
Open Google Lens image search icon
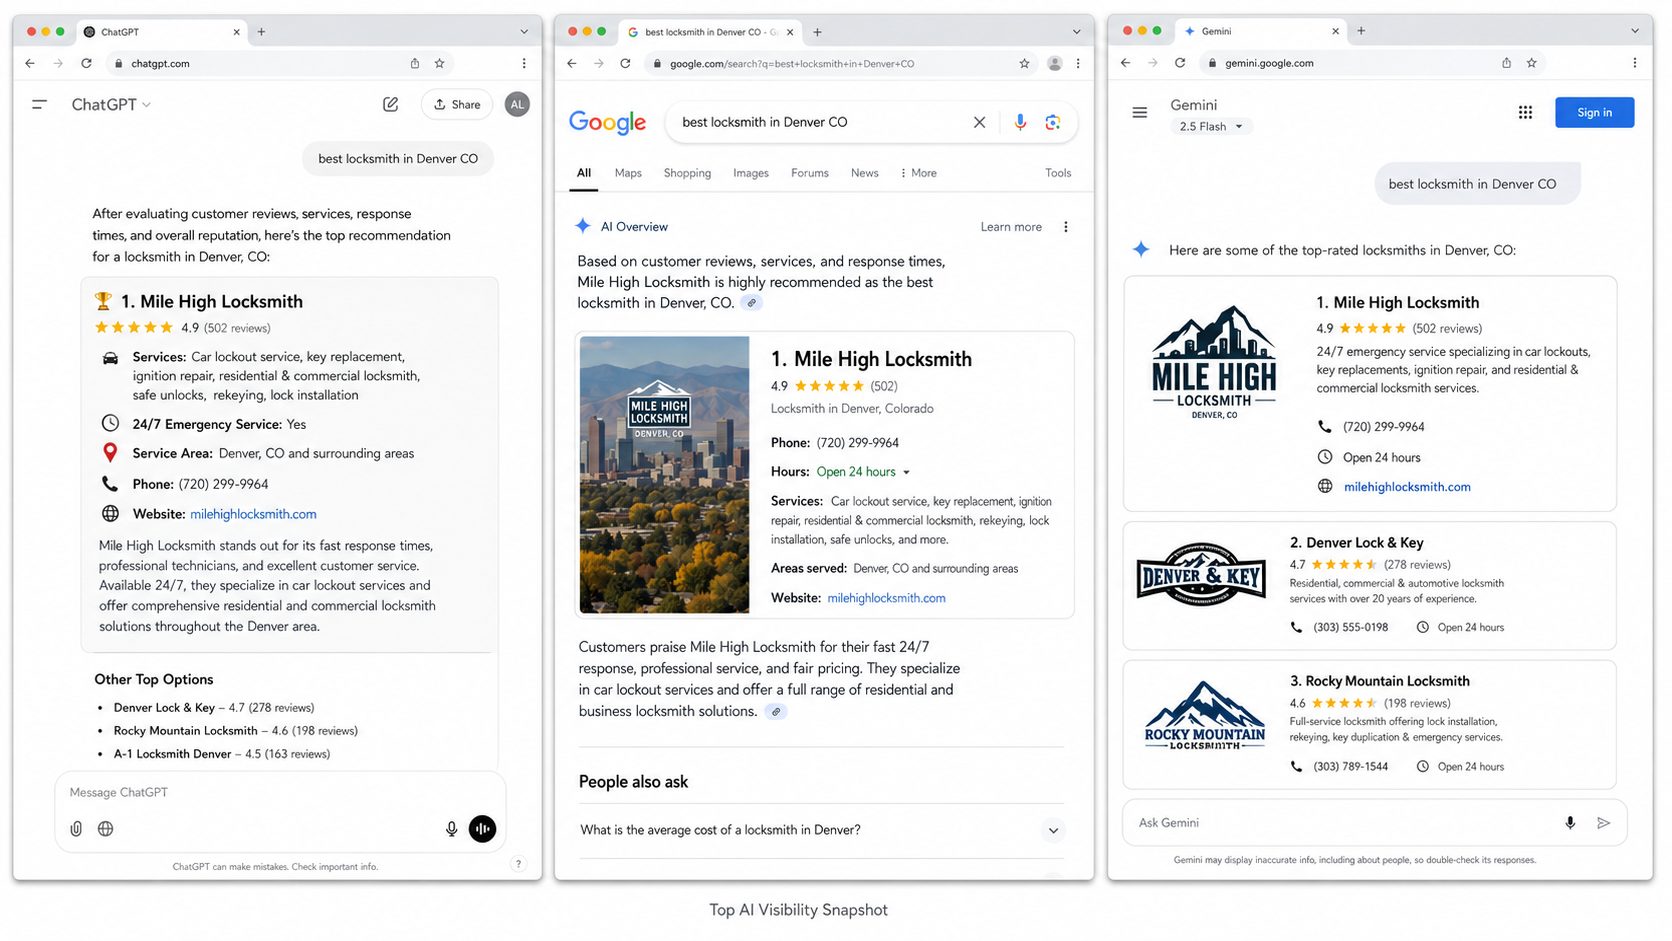point(1053,122)
